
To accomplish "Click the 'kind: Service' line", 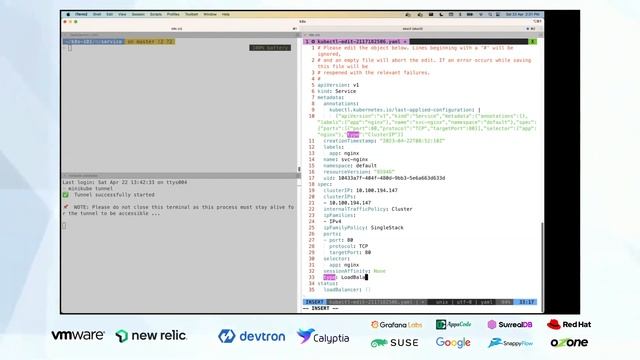I will click(338, 91).
